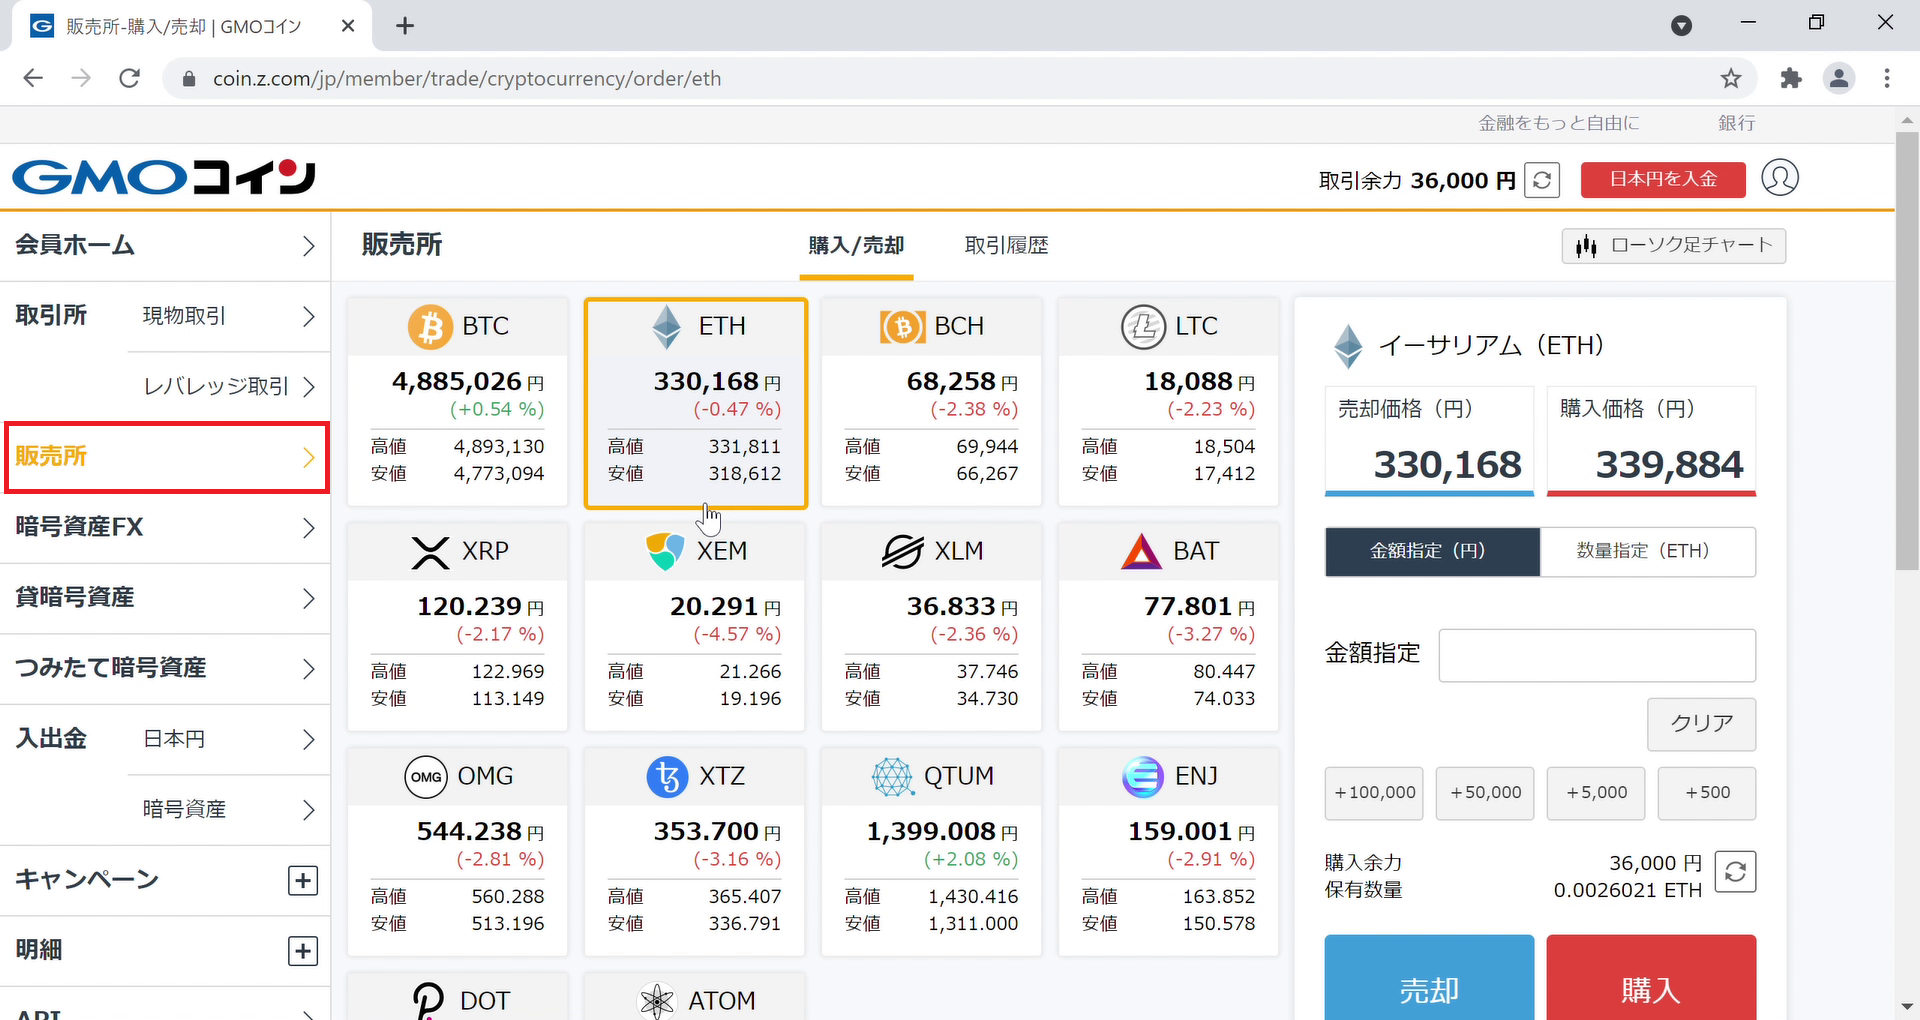The width and height of the screenshot is (1920, 1020).
Task: Open the user account profile icon
Action: point(1779,178)
